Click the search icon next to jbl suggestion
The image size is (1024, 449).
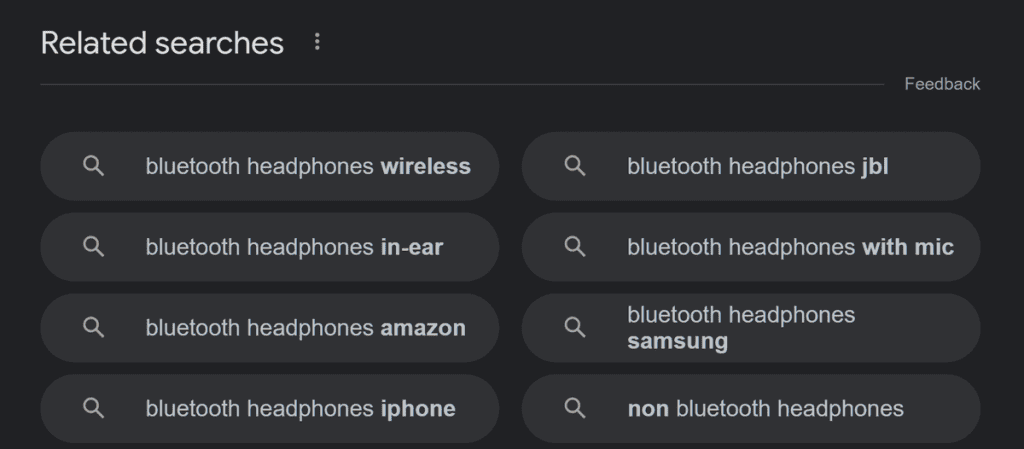coord(575,166)
